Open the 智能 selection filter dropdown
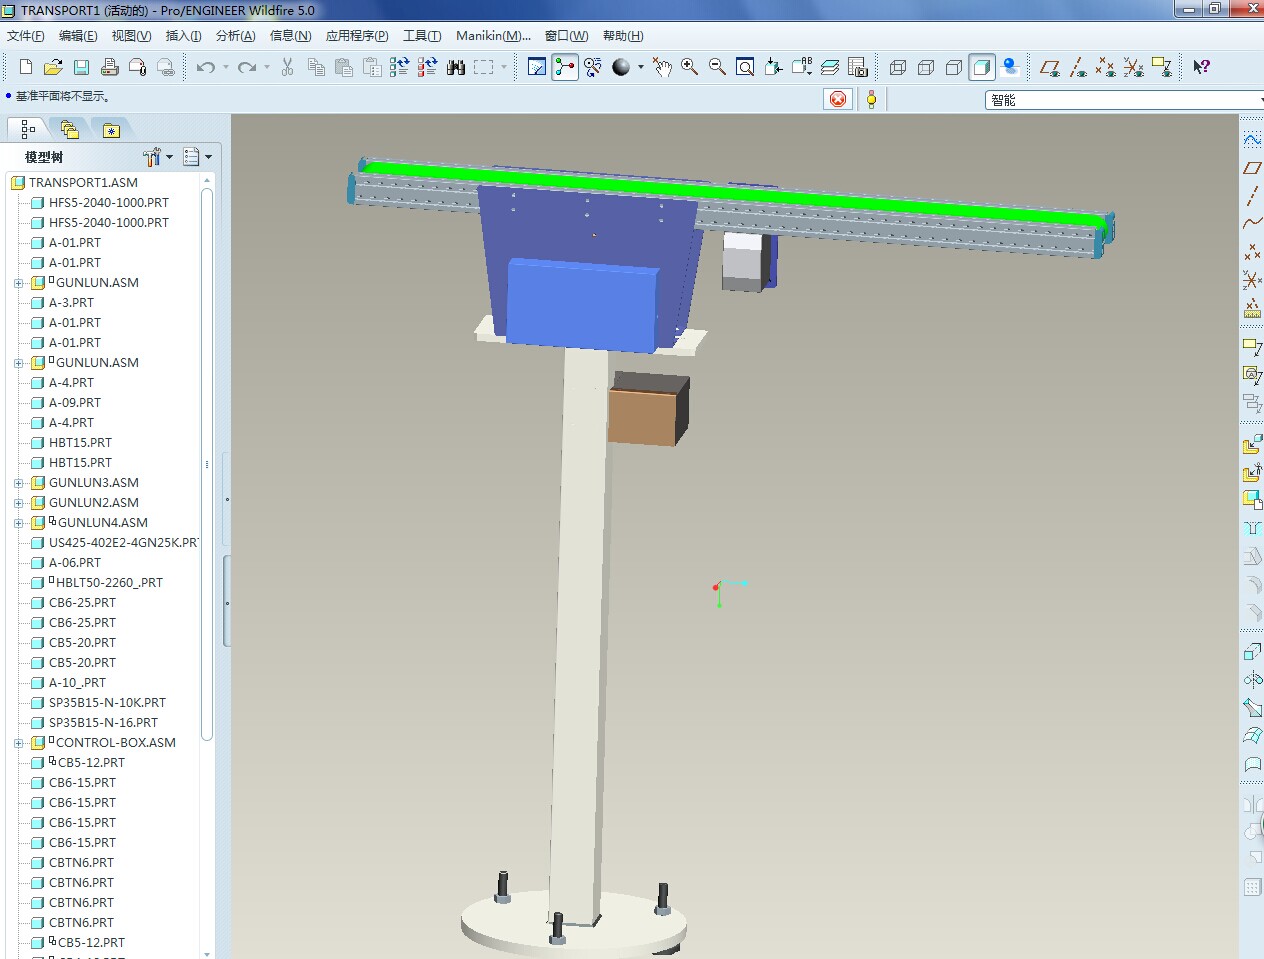 coord(1258,99)
